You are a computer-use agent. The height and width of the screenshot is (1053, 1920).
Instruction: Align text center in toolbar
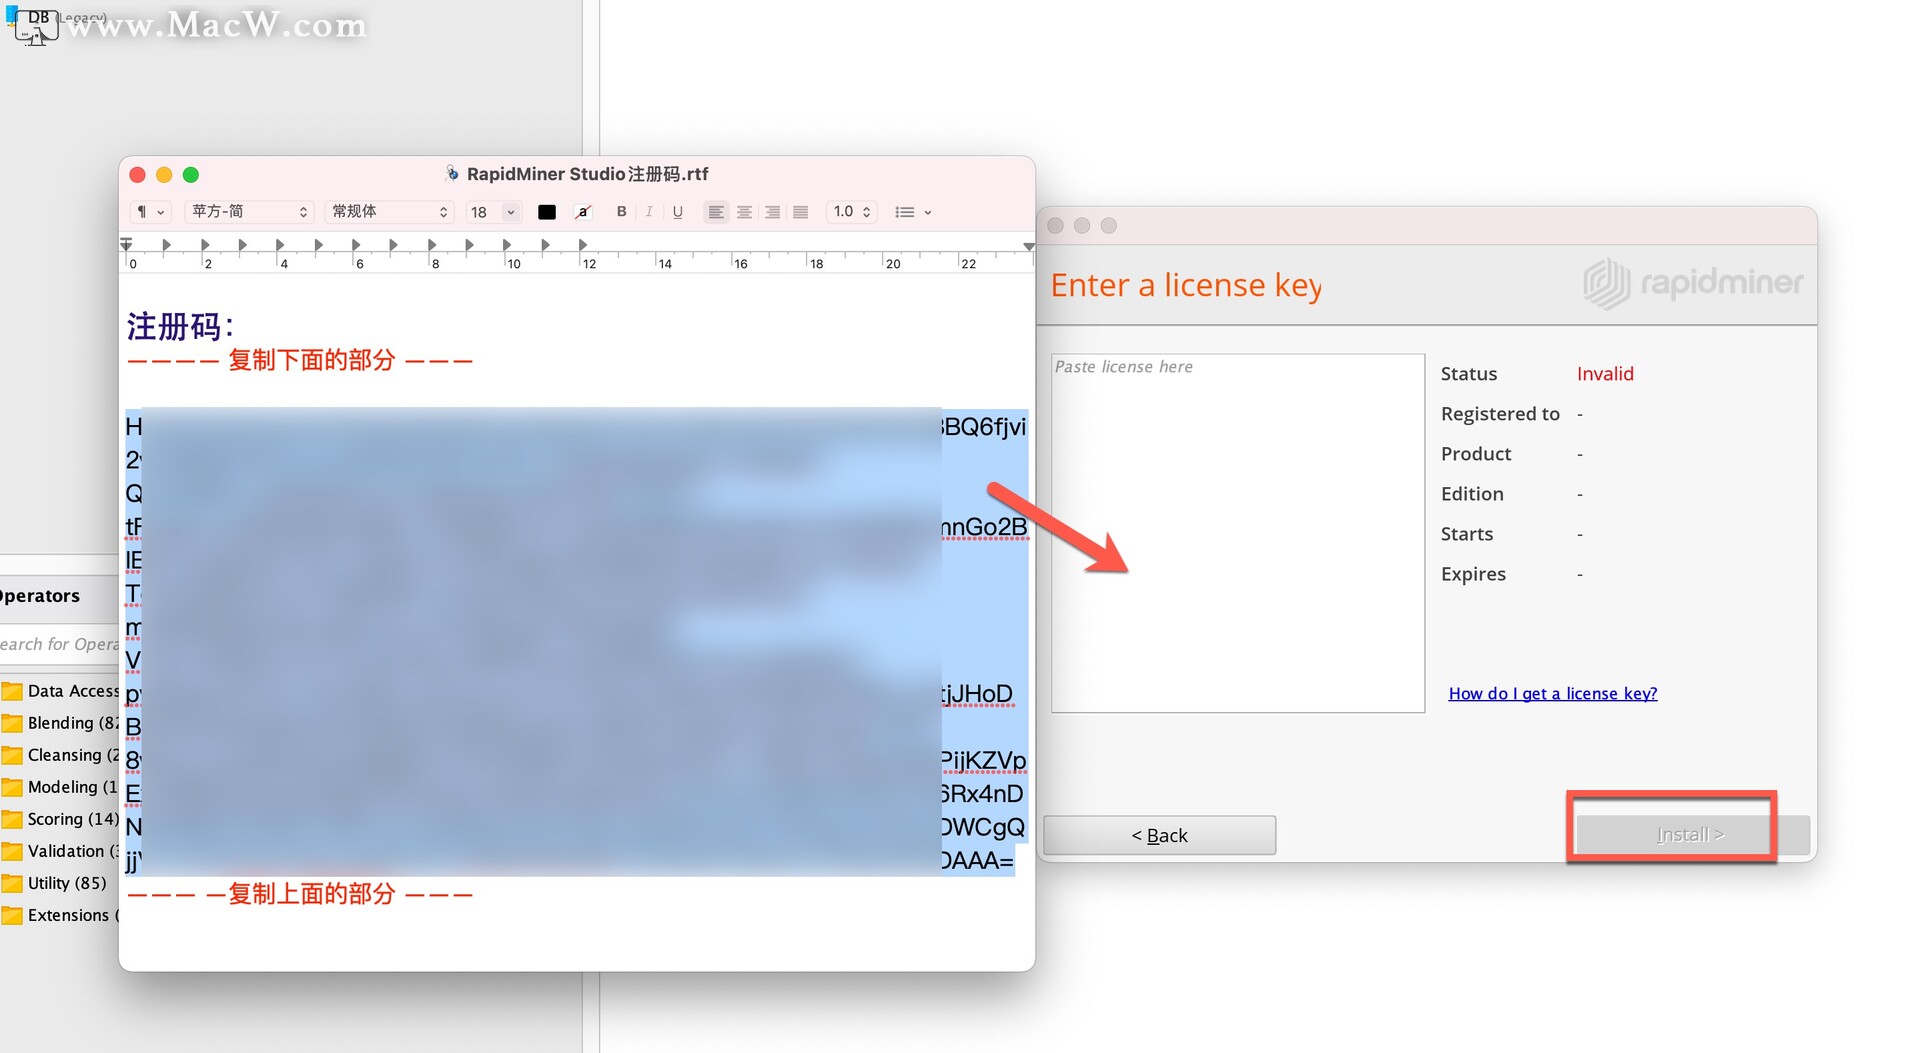(x=744, y=212)
